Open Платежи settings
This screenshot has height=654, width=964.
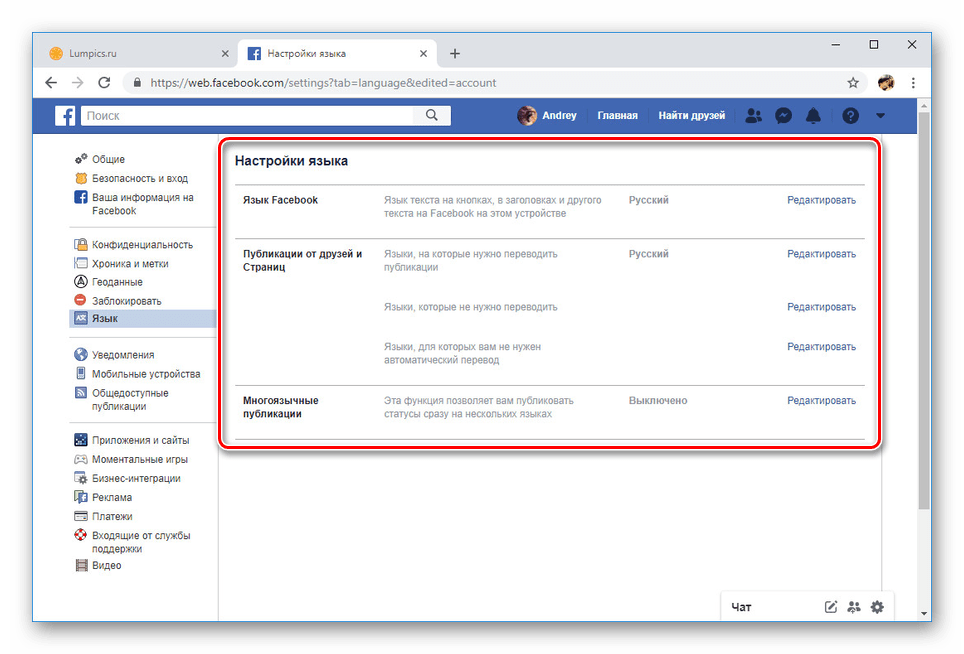tap(112, 516)
